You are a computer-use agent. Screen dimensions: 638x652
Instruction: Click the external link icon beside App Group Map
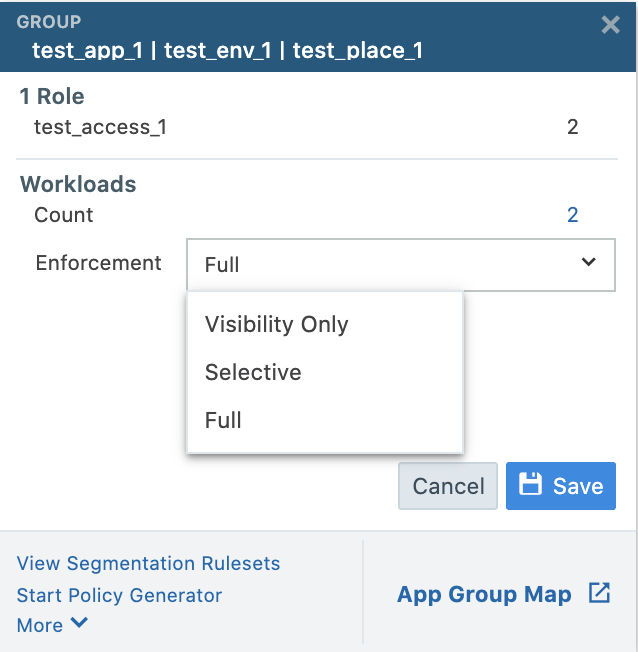(x=599, y=593)
